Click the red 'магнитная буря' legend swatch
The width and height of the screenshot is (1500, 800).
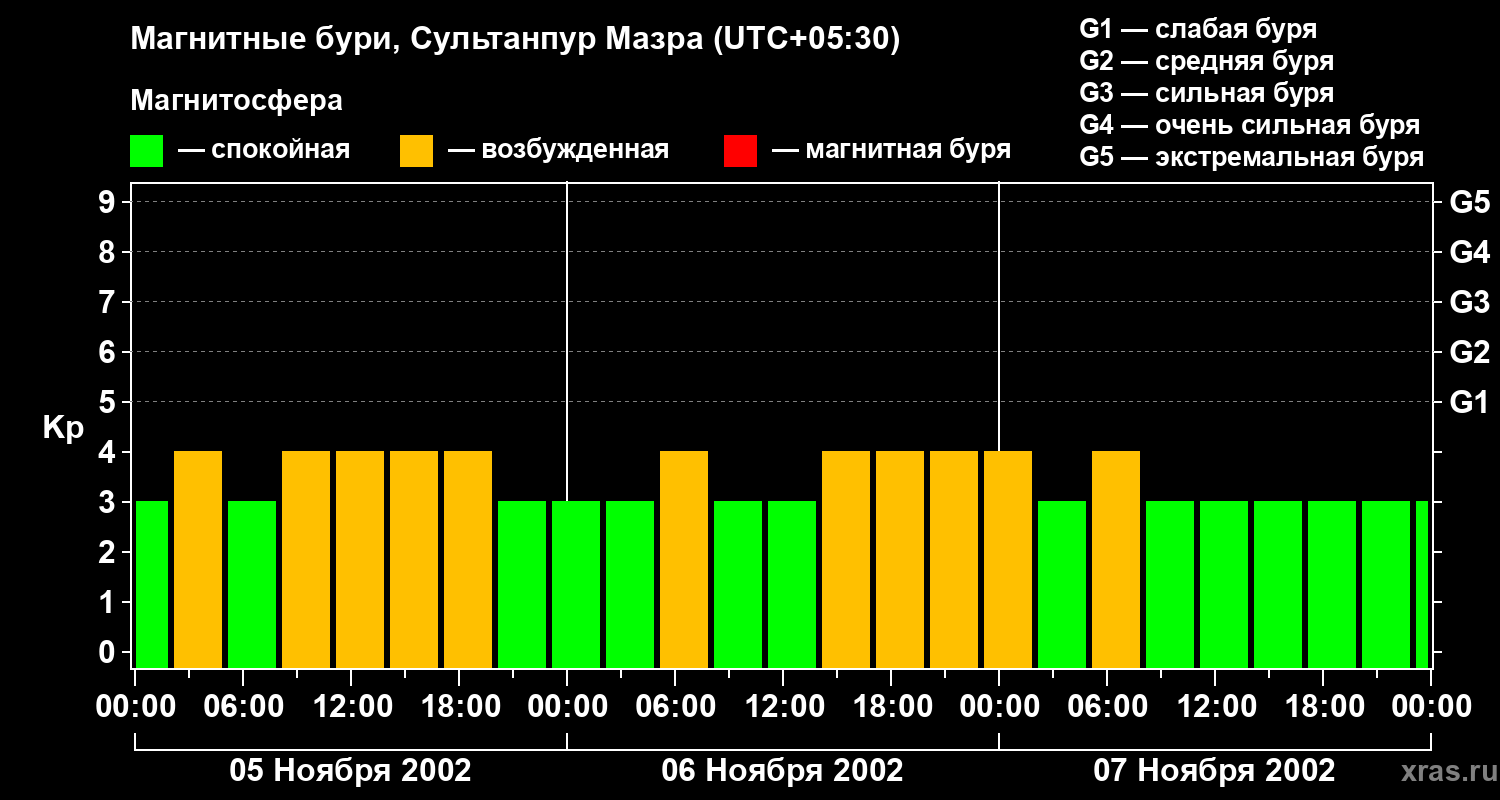pos(740,151)
